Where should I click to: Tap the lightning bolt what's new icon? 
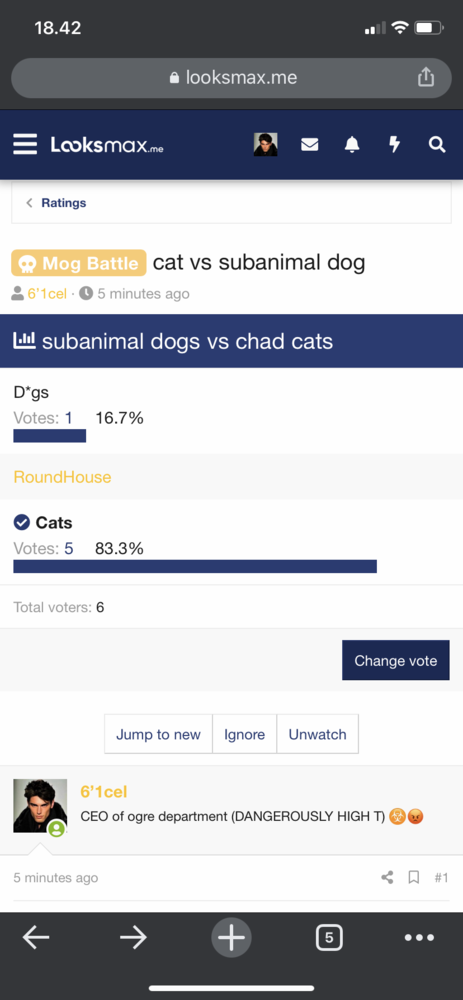pyautogui.click(x=395, y=145)
